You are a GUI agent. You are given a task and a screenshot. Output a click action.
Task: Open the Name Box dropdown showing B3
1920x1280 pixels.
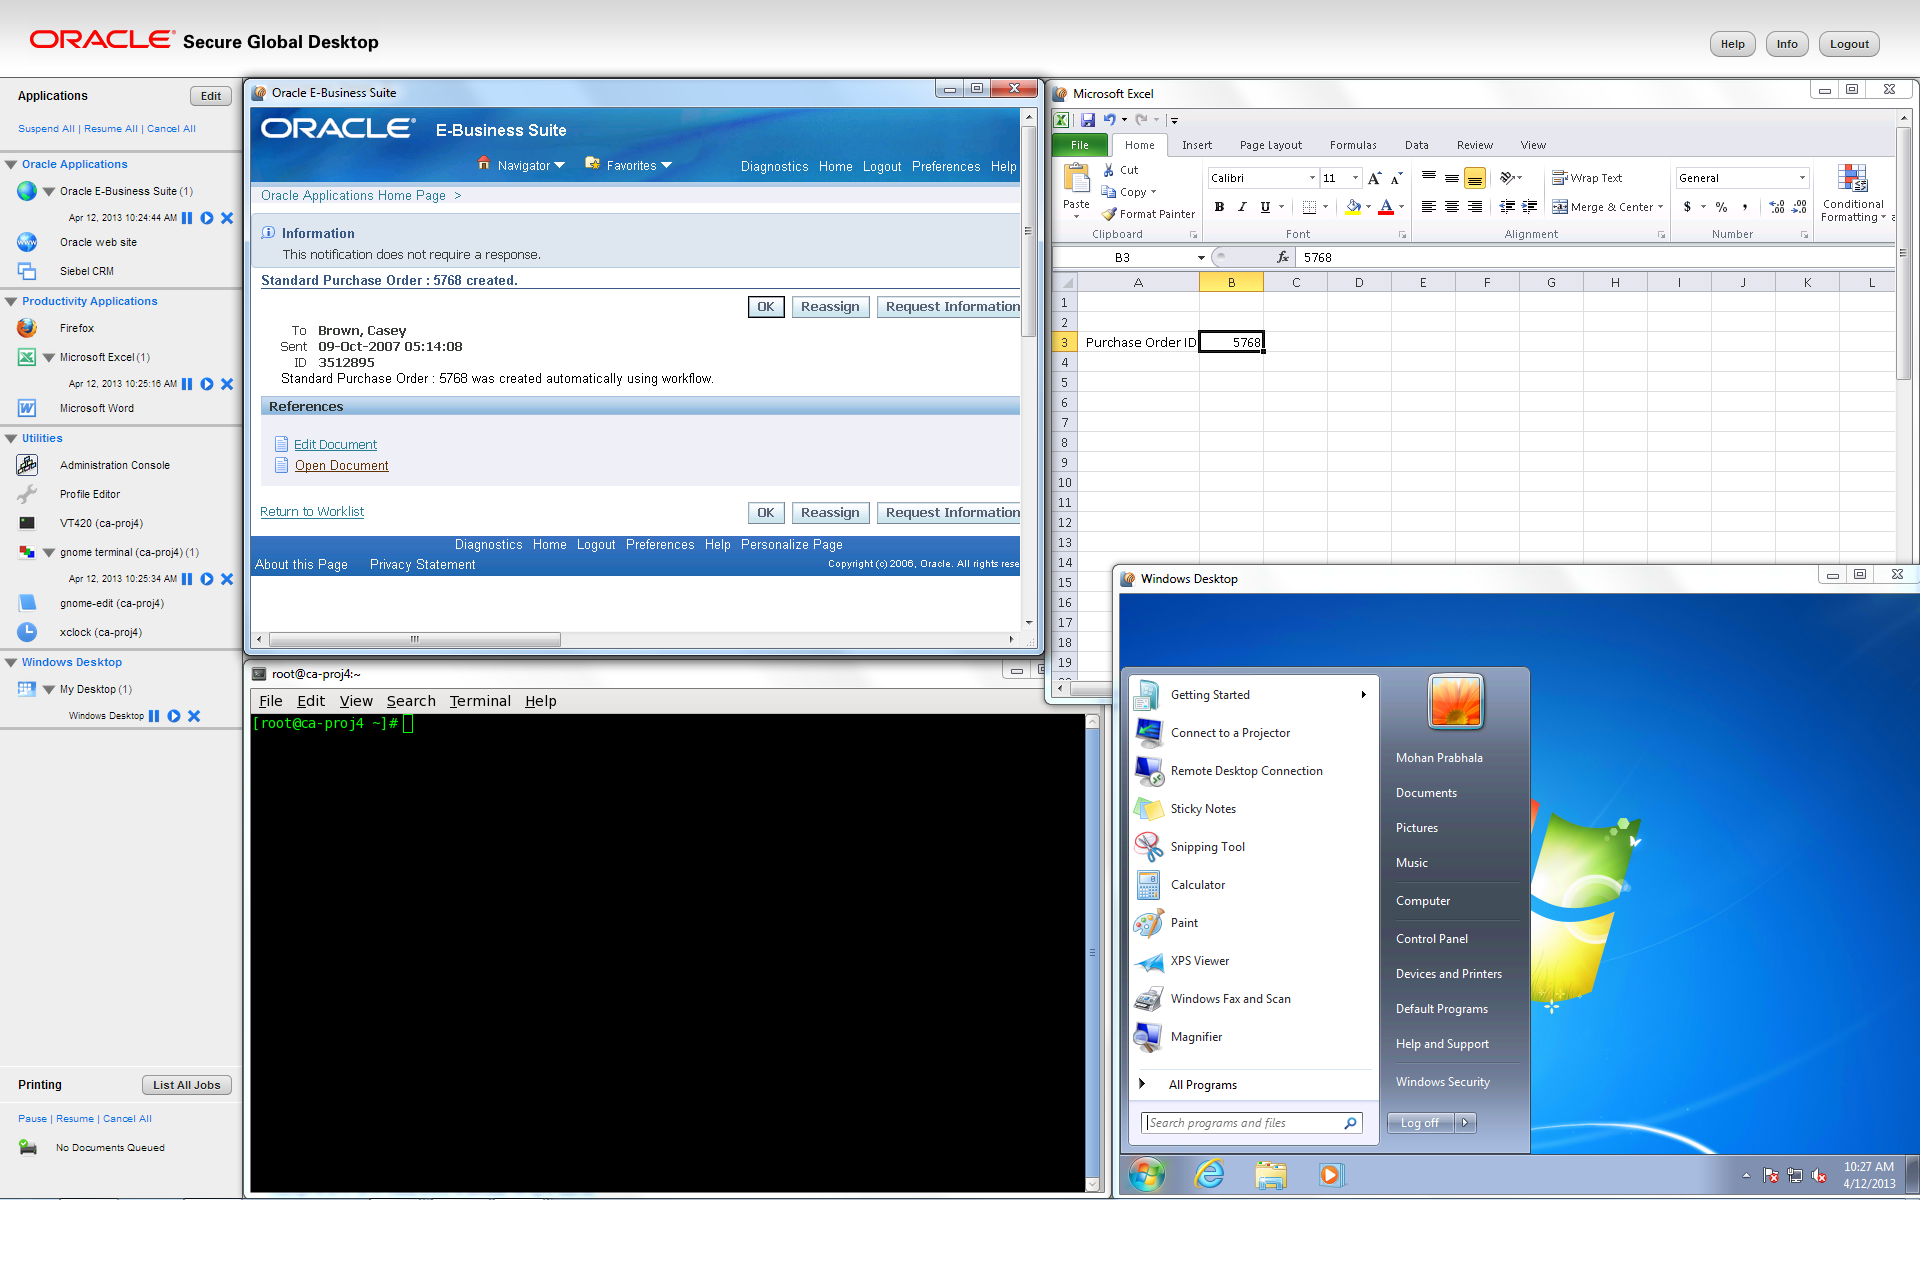(1201, 257)
